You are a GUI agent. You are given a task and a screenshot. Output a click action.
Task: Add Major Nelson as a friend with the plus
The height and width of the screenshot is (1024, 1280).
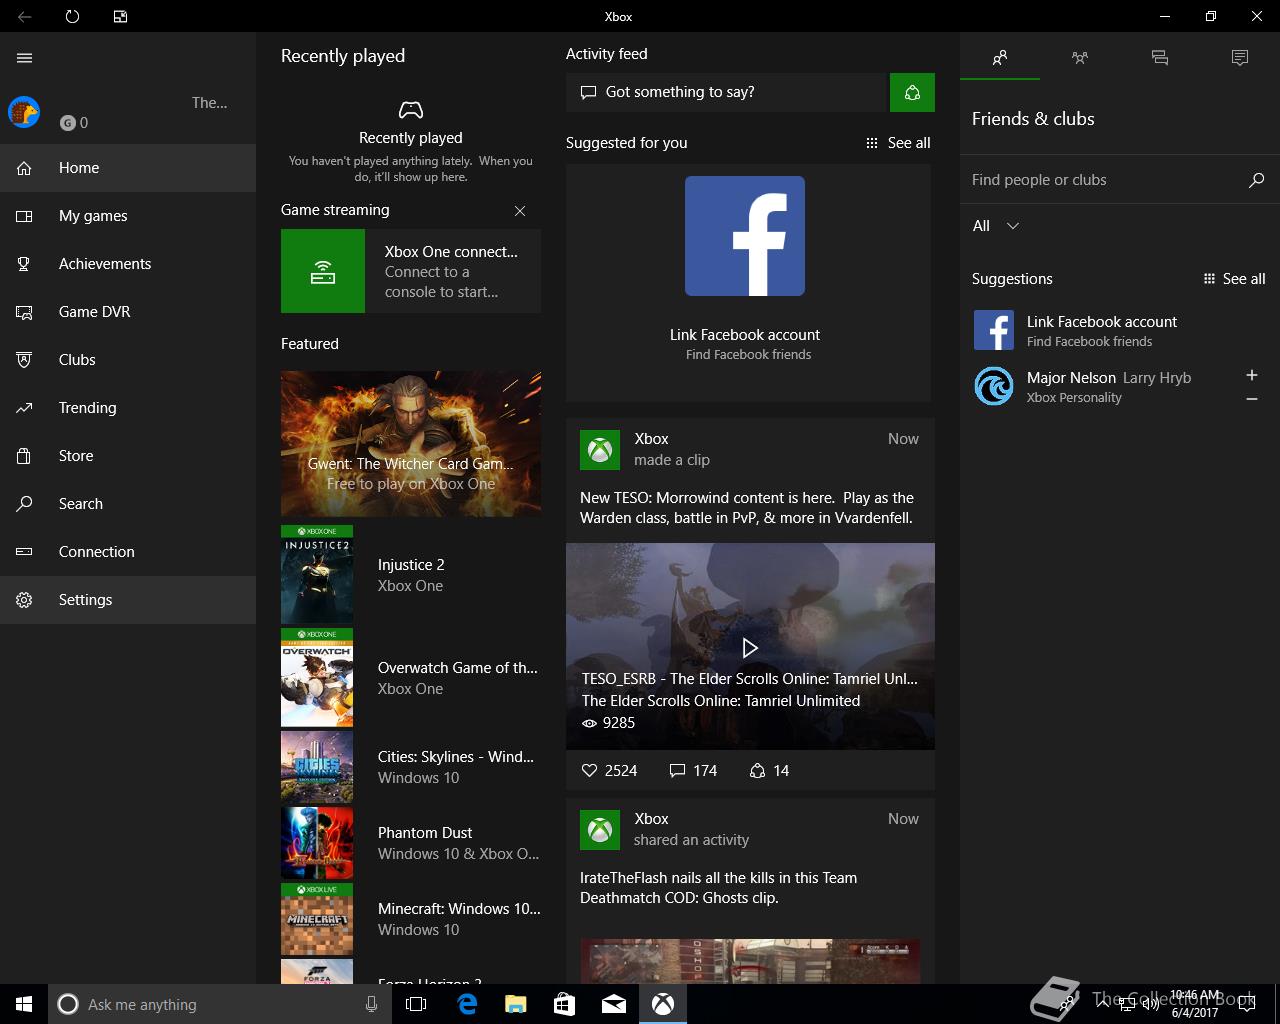1252,375
